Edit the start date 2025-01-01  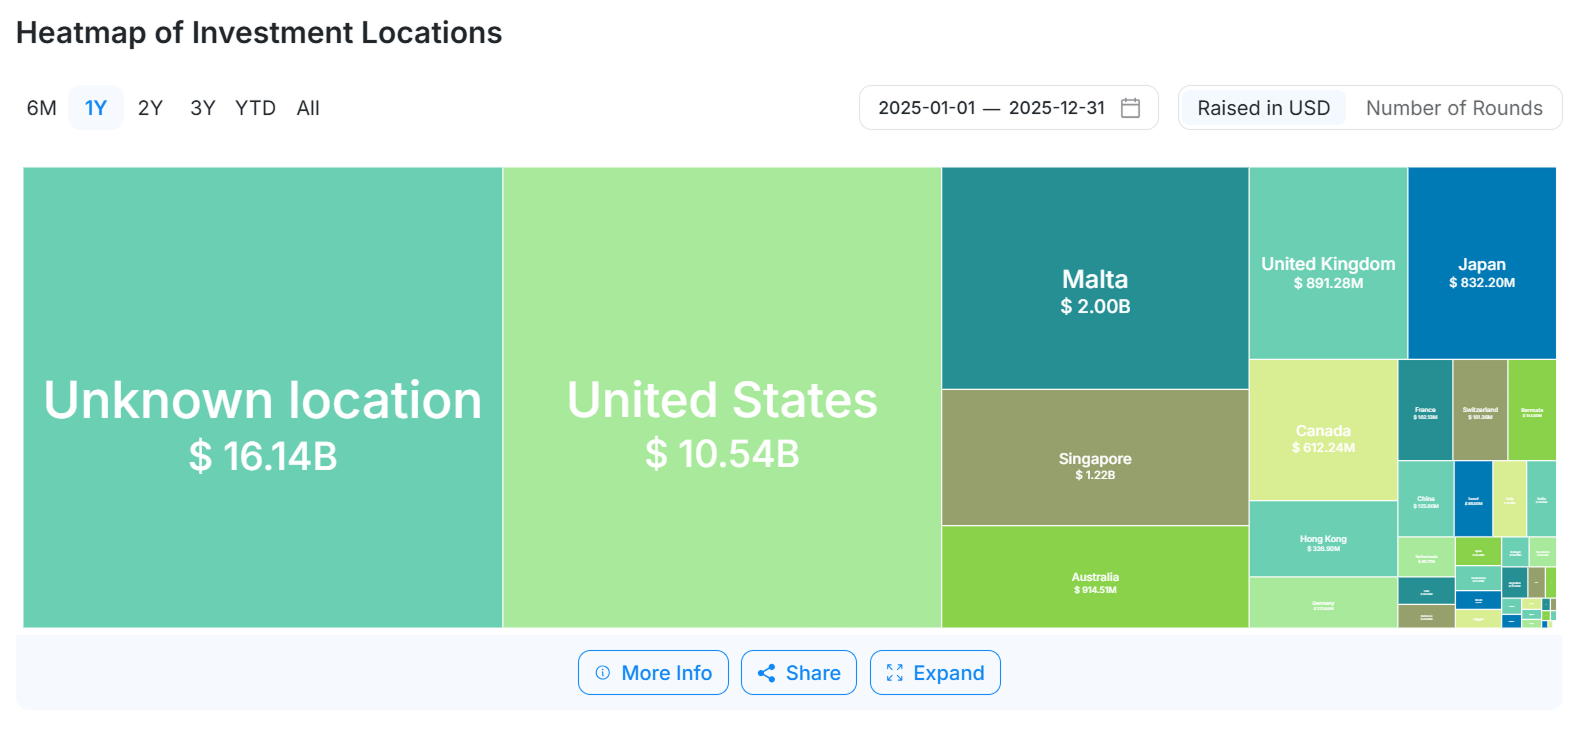tap(926, 108)
